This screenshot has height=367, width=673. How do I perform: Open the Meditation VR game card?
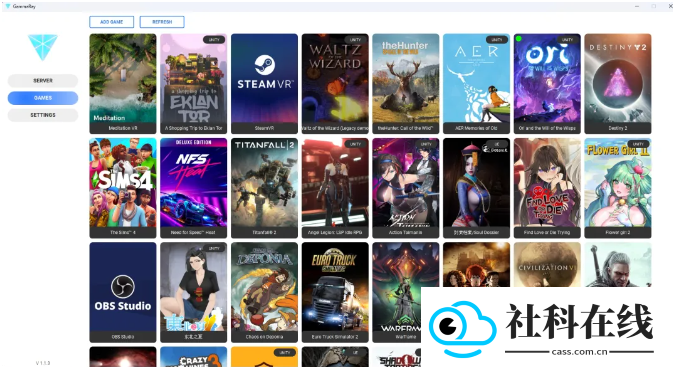123,84
